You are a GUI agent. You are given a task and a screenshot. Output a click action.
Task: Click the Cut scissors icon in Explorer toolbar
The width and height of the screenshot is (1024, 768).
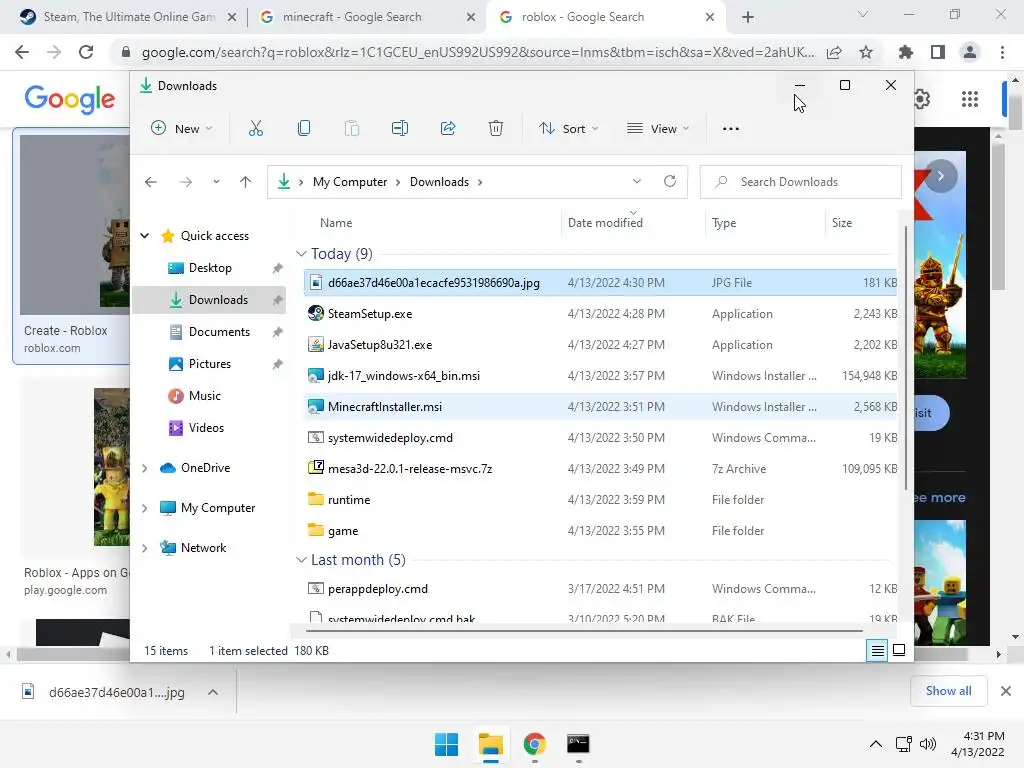[x=256, y=129]
